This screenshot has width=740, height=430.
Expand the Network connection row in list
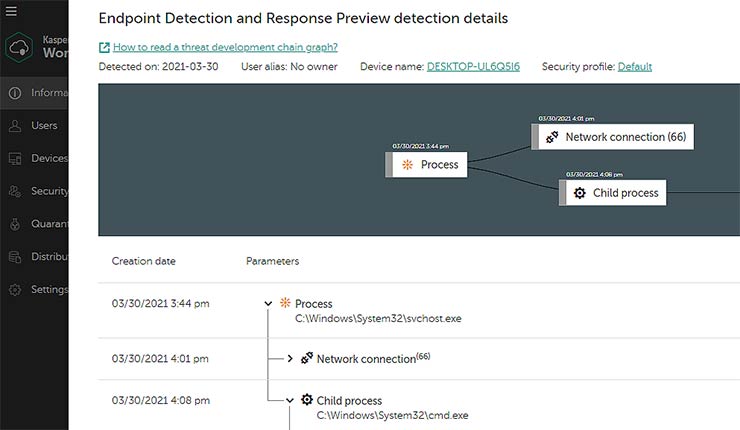pos(290,358)
